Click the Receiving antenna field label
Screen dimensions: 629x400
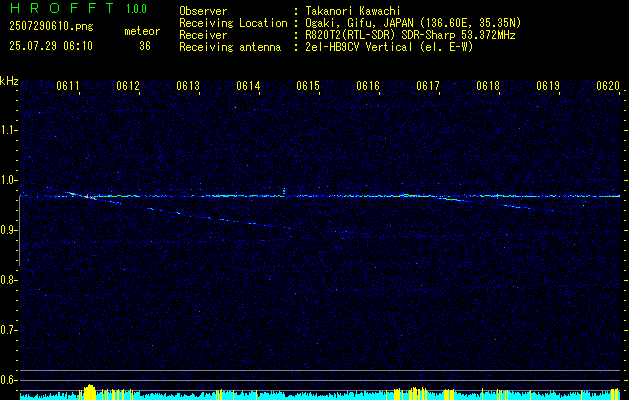pos(230,47)
